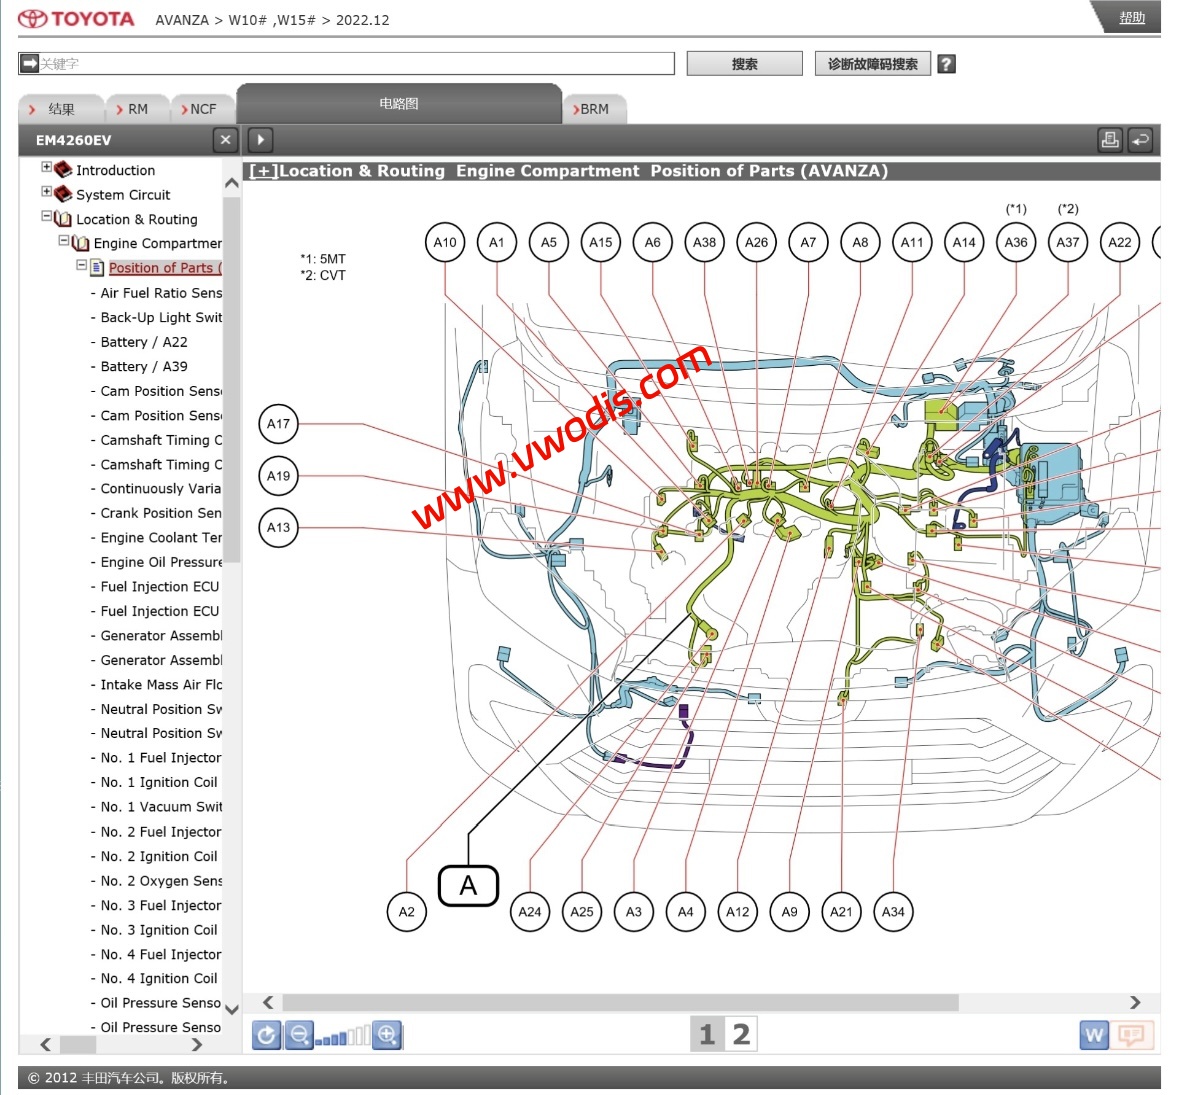The width and height of the screenshot is (1179, 1095).
Task: Expand the System Circuit tree node
Action: 46,192
